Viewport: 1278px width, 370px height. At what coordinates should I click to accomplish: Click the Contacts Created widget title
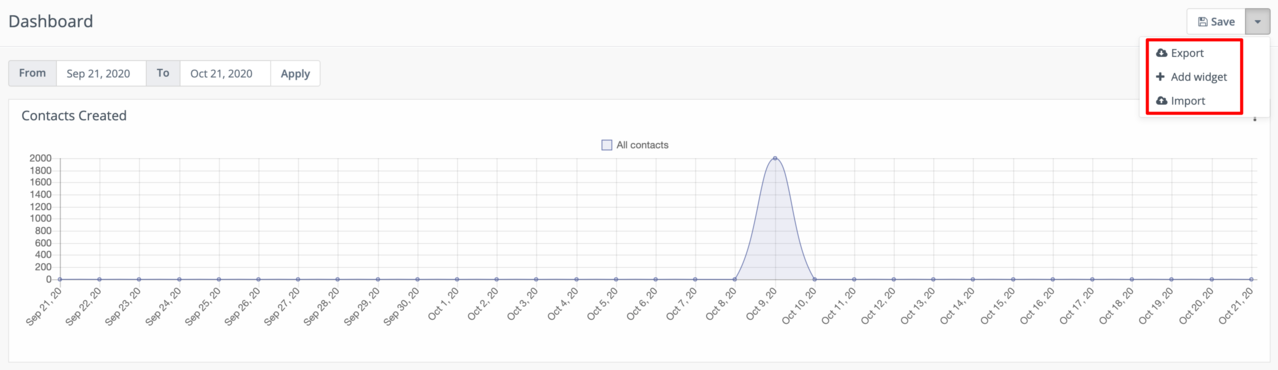(74, 116)
